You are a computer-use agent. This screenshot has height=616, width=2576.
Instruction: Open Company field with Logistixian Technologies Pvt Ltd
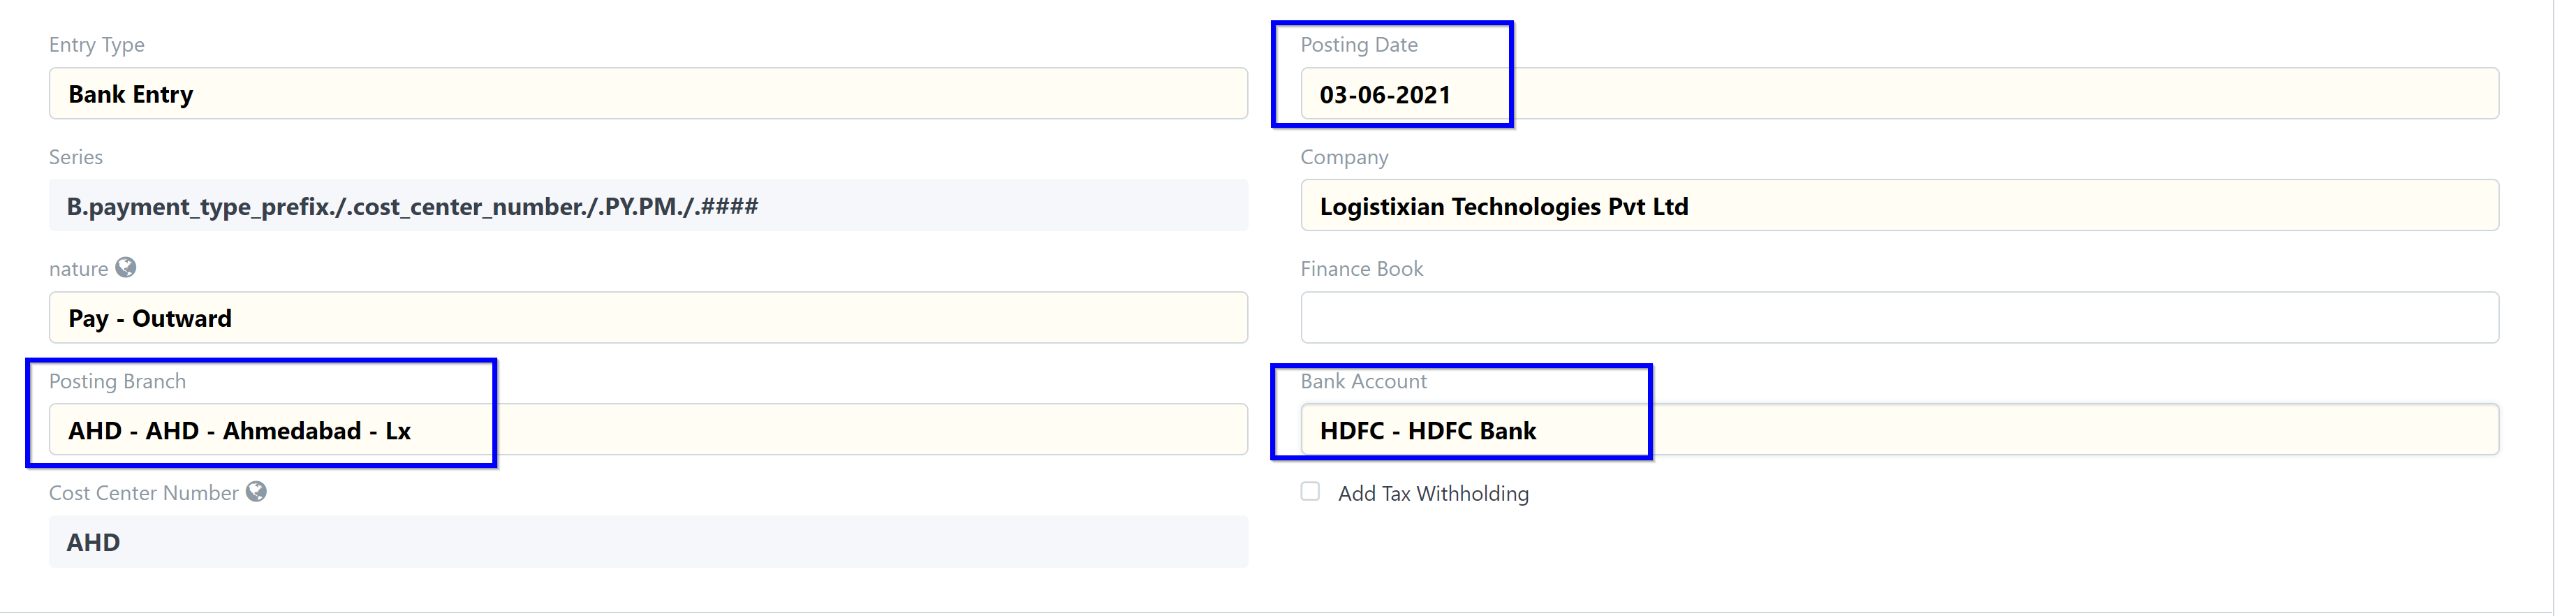[1900, 206]
